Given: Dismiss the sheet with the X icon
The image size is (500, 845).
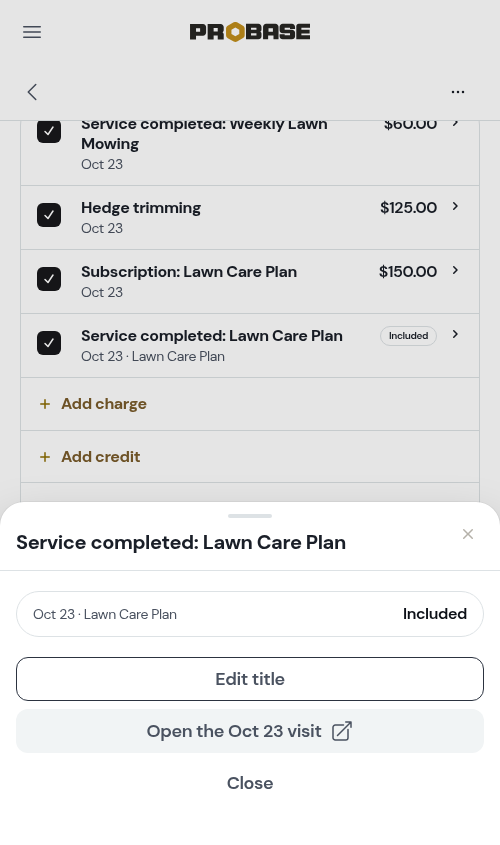Looking at the screenshot, I should 468,534.
